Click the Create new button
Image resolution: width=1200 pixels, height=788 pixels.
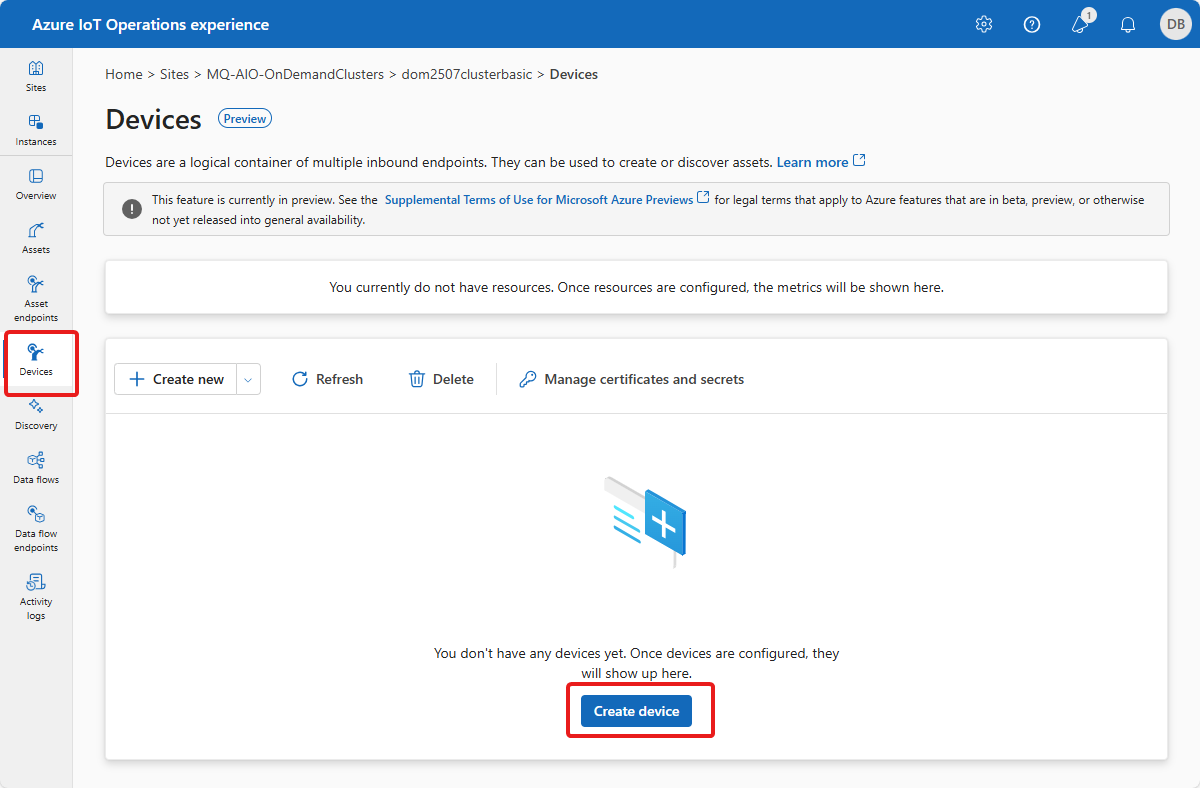(176, 379)
